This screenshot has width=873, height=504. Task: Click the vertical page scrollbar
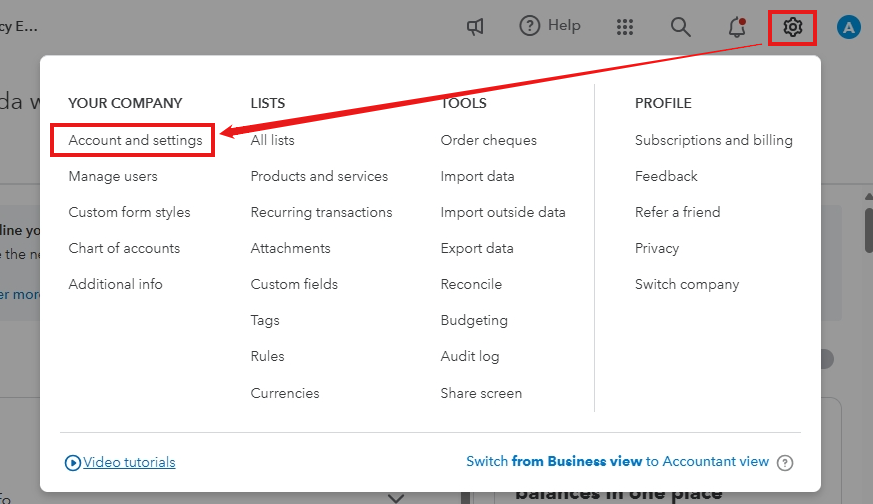(x=866, y=230)
